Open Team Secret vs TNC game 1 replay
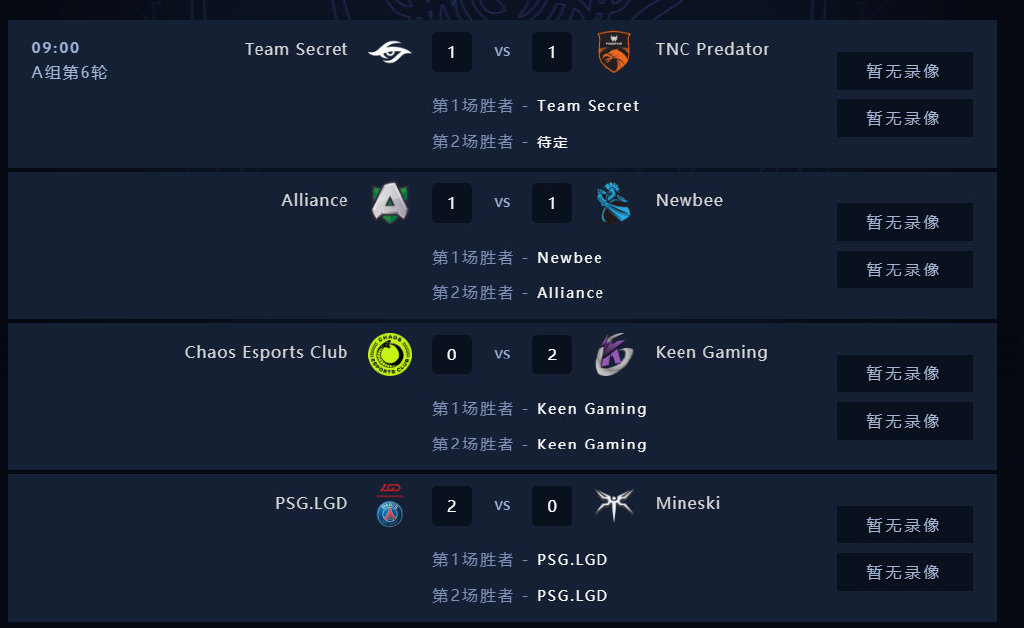 pyautogui.click(x=904, y=71)
